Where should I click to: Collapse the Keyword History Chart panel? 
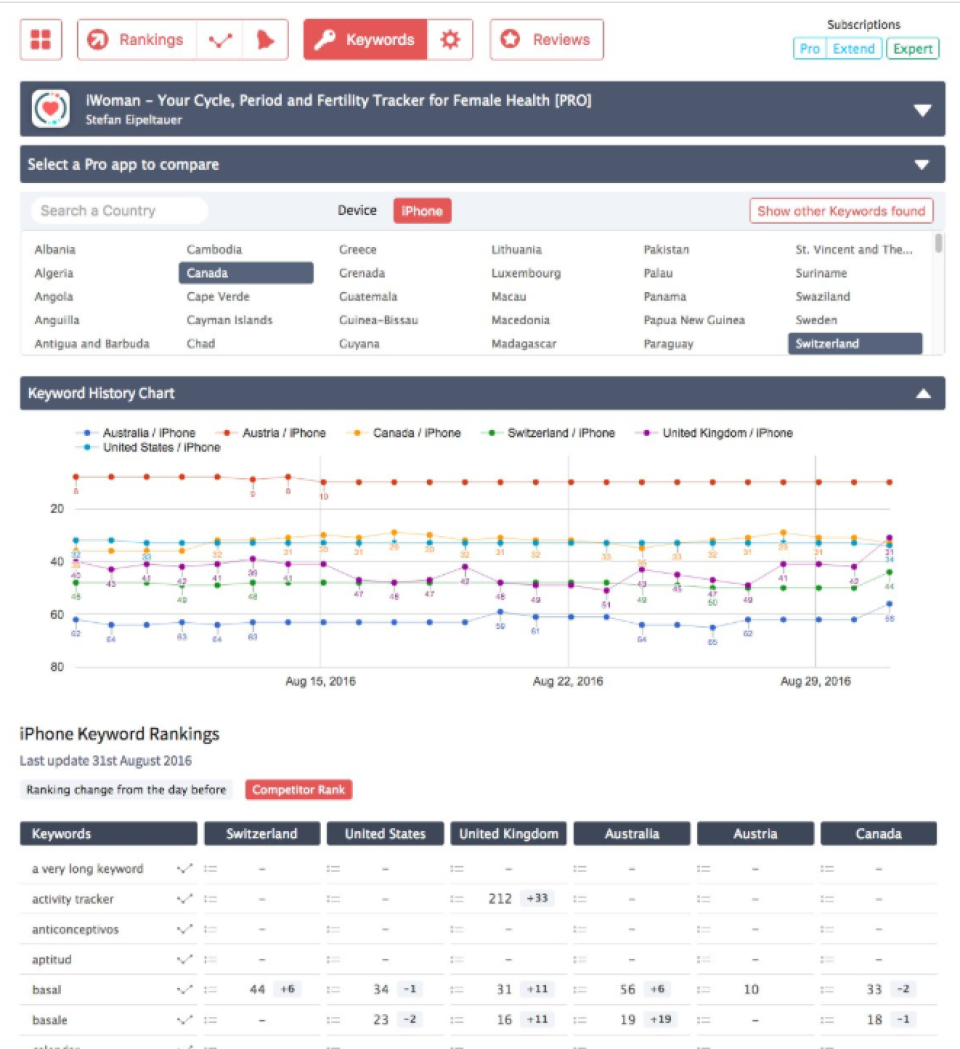click(x=925, y=394)
